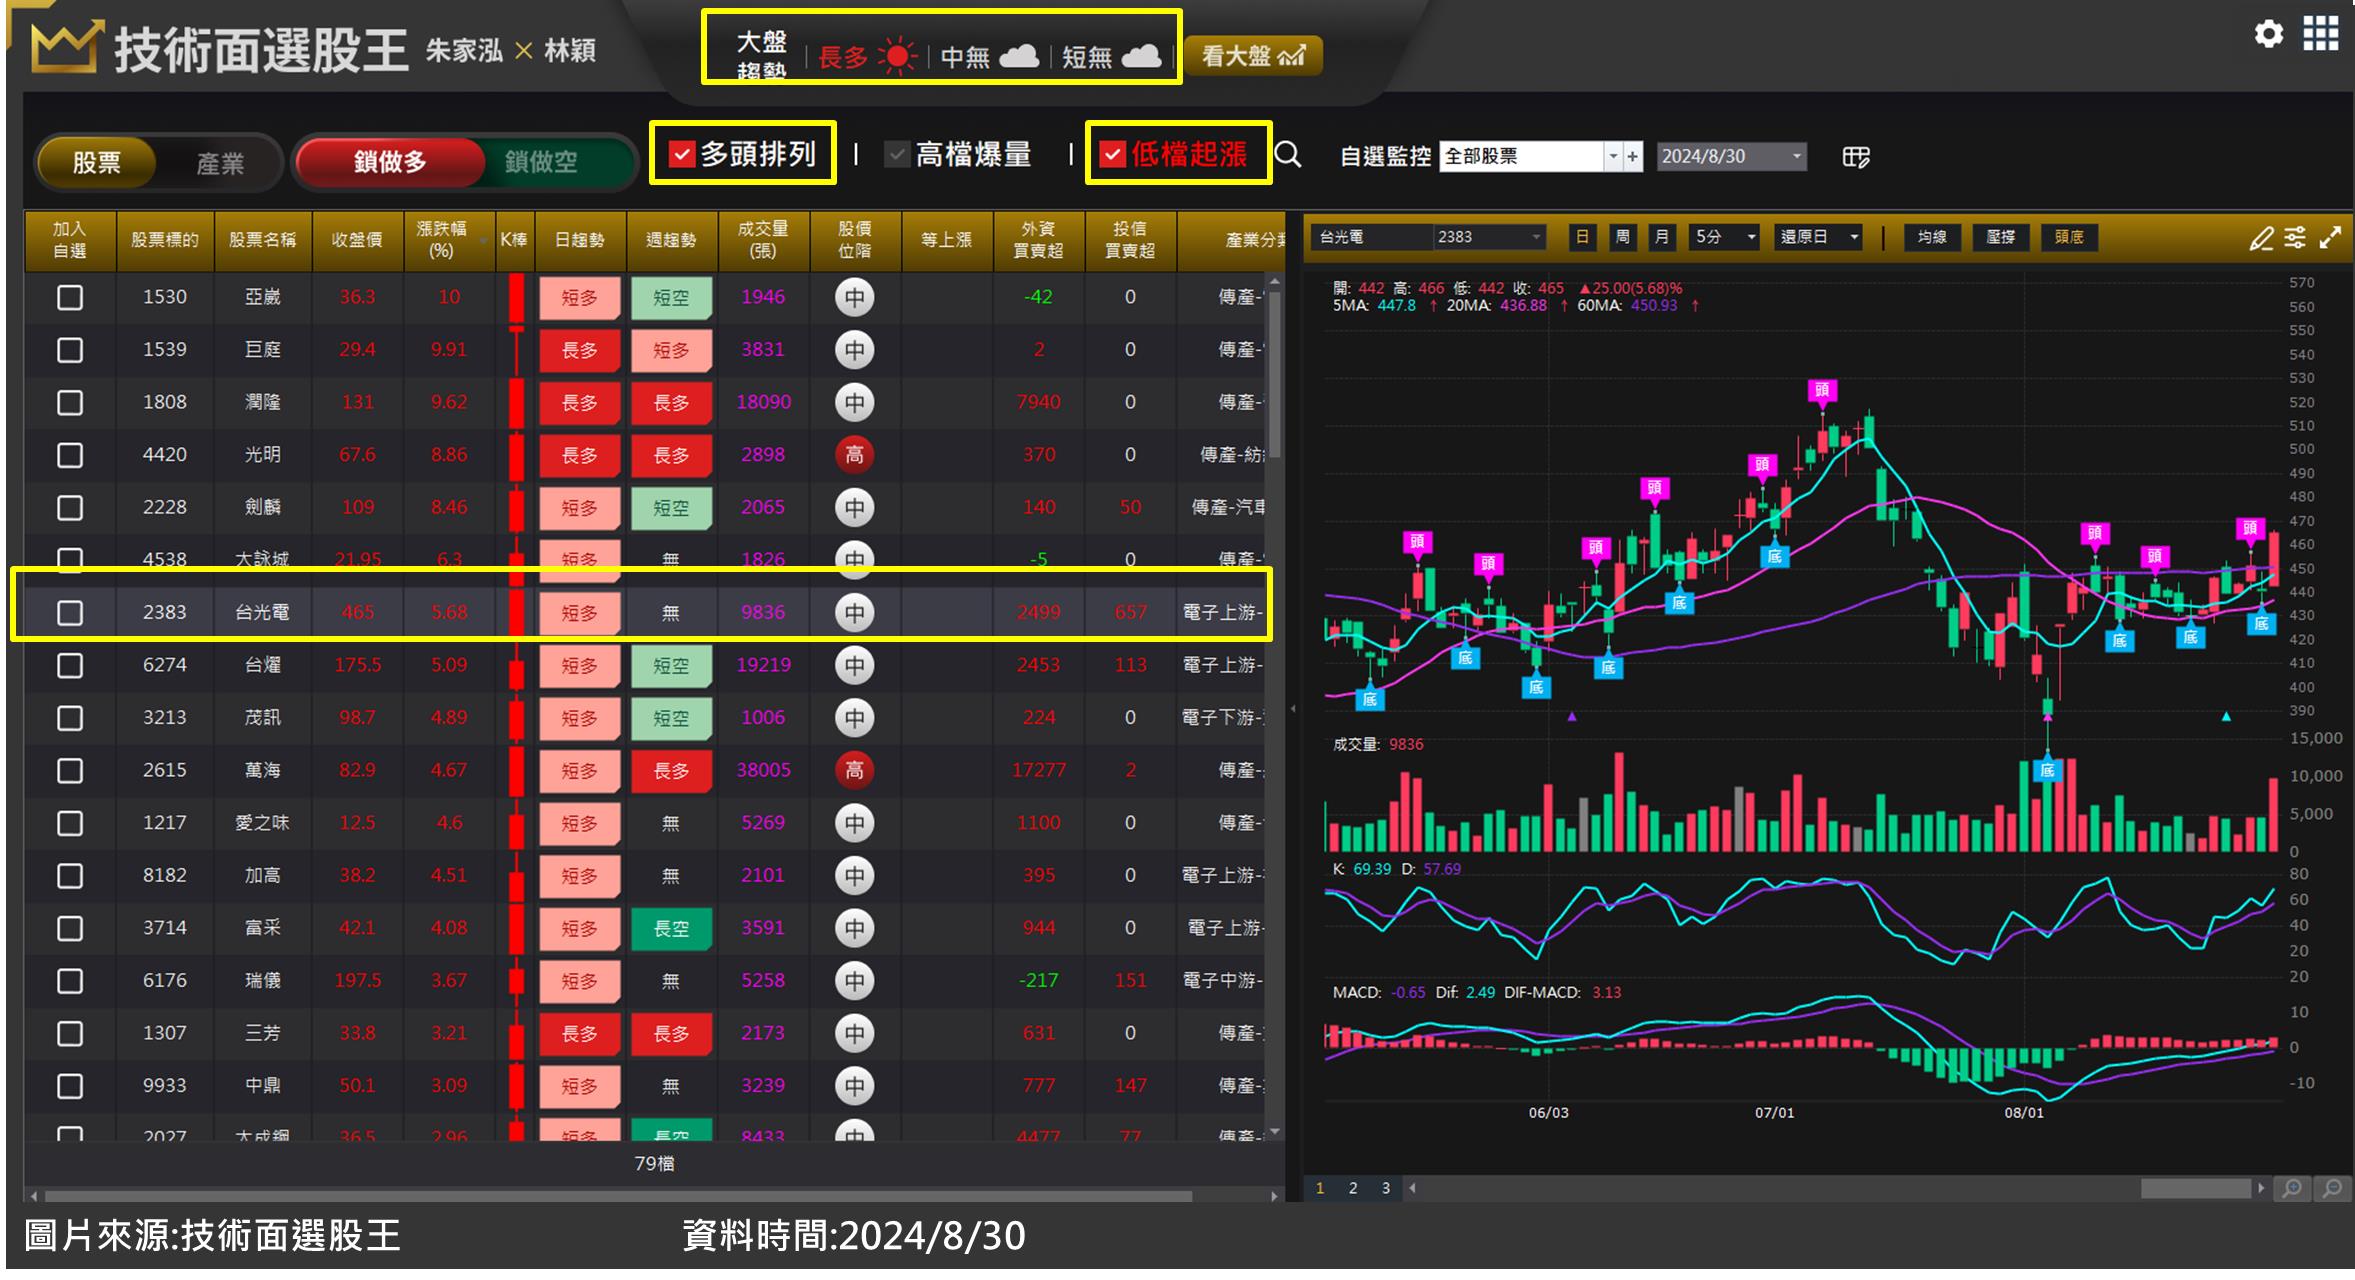Uncheck the 多頭排列 filter checkbox
This screenshot has width=2355, height=1280.
(681, 154)
